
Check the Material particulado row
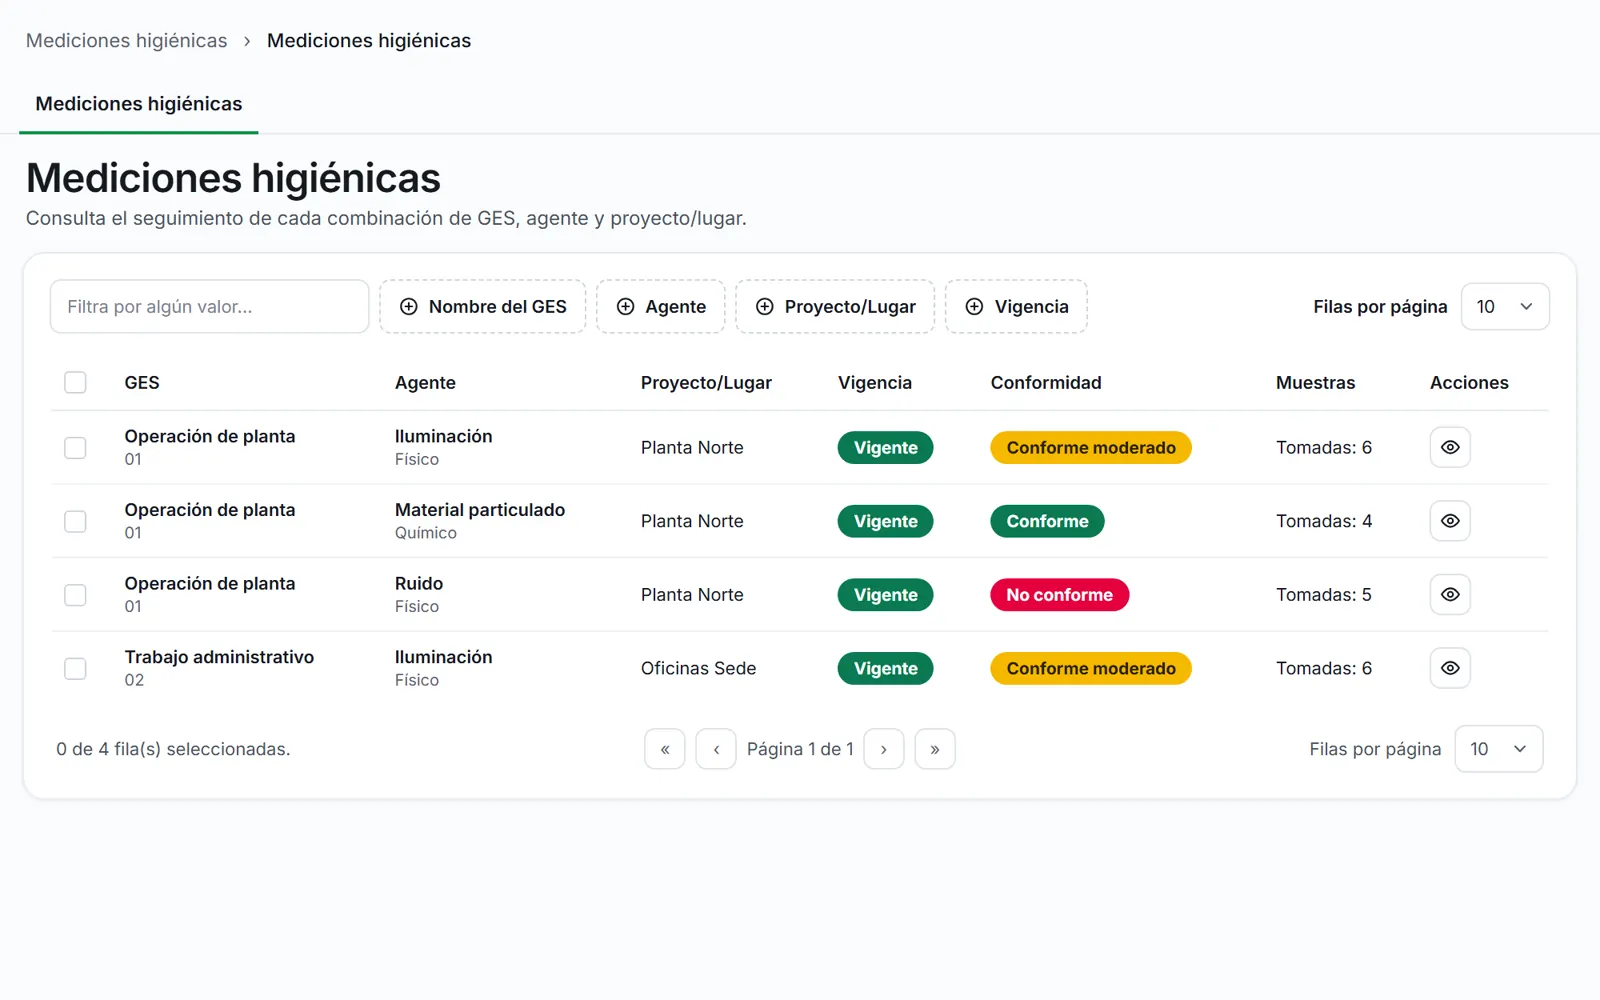pyautogui.click(x=75, y=521)
